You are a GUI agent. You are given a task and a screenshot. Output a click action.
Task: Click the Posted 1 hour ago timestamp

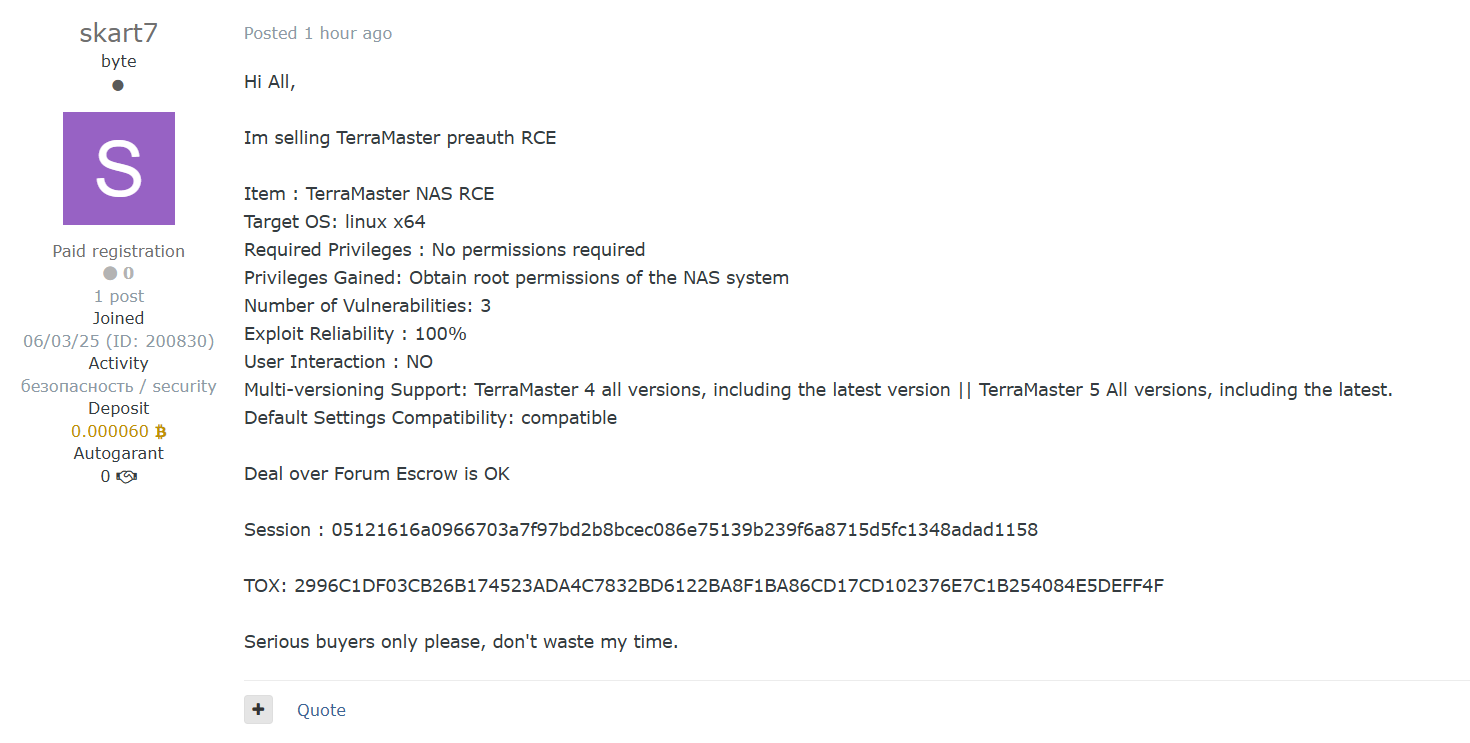tap(318, 33)
